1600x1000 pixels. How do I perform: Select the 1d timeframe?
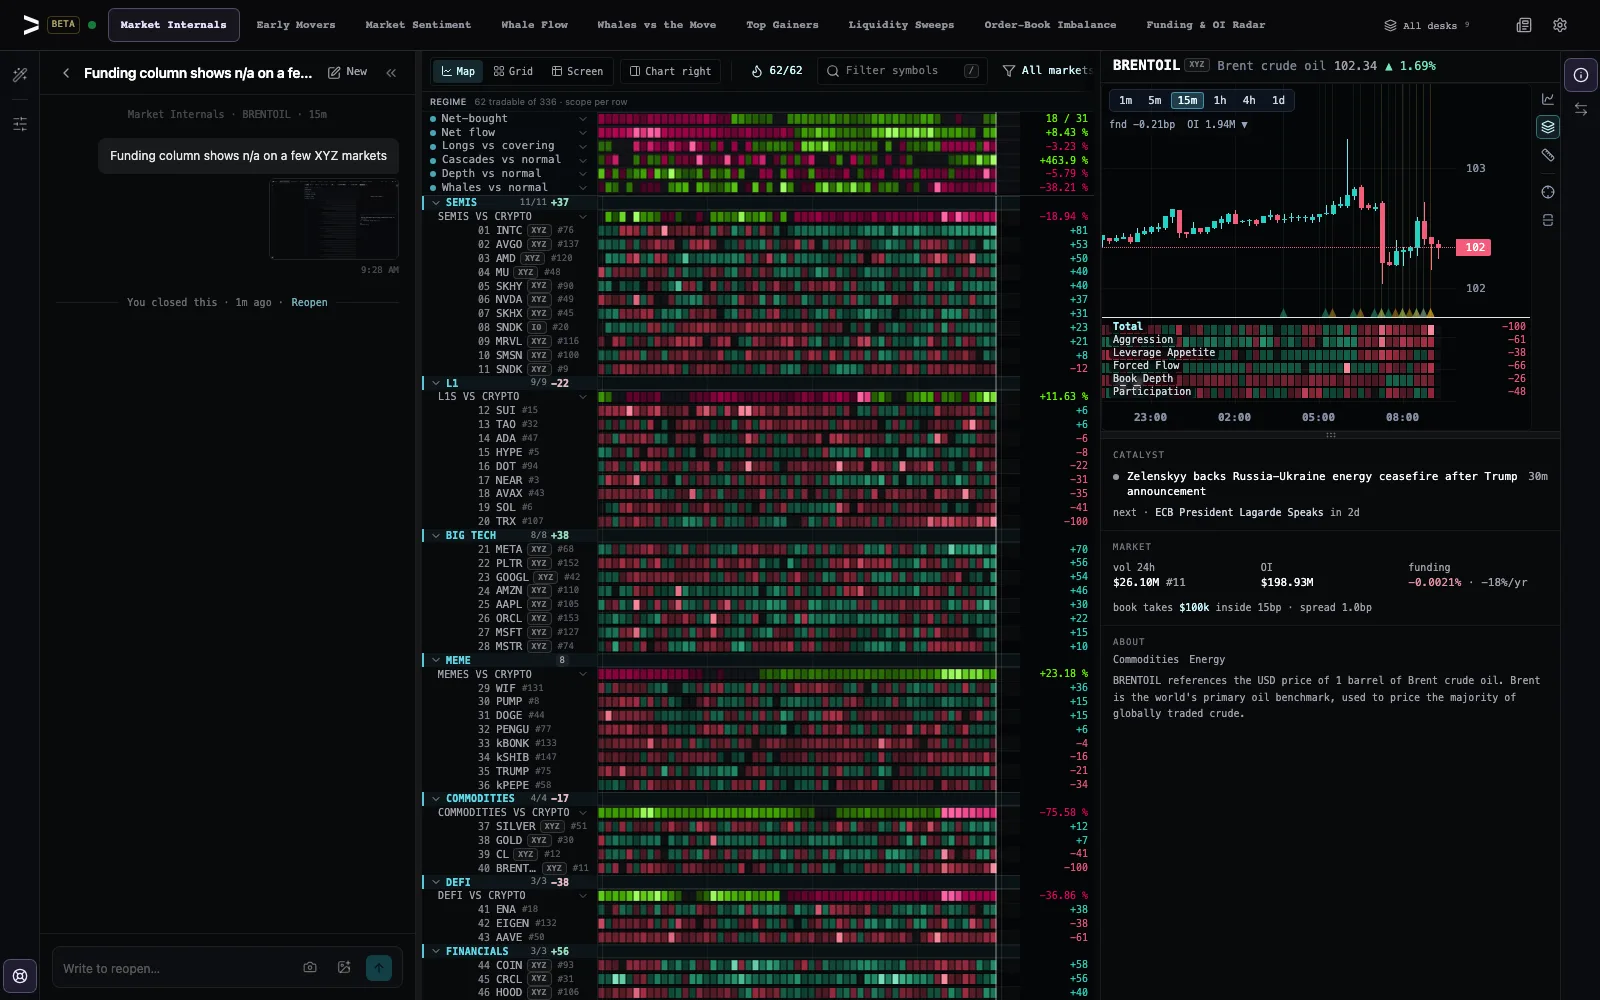pos(1278,100)
